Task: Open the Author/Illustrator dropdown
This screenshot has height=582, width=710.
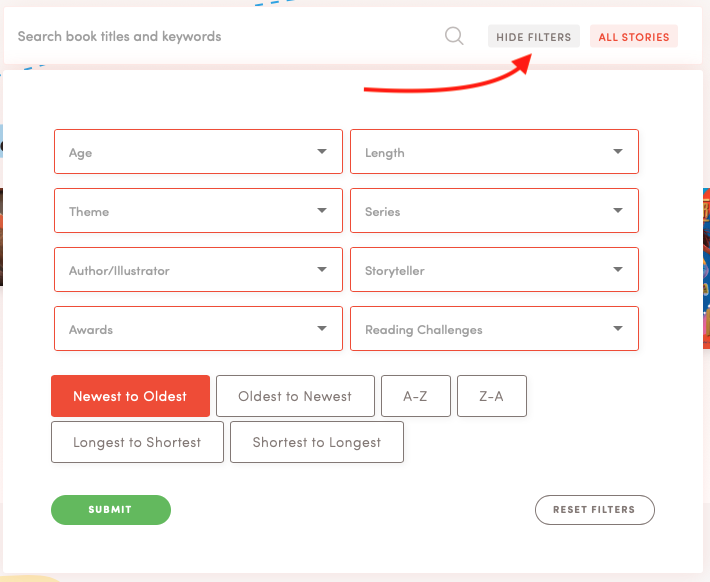Action: click(198, 270)
